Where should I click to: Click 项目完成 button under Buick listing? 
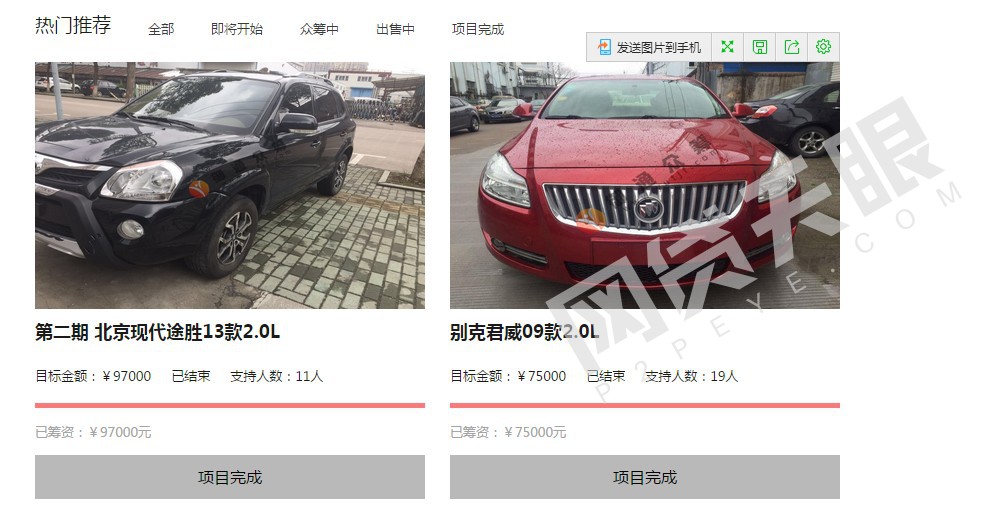[645, 477]
